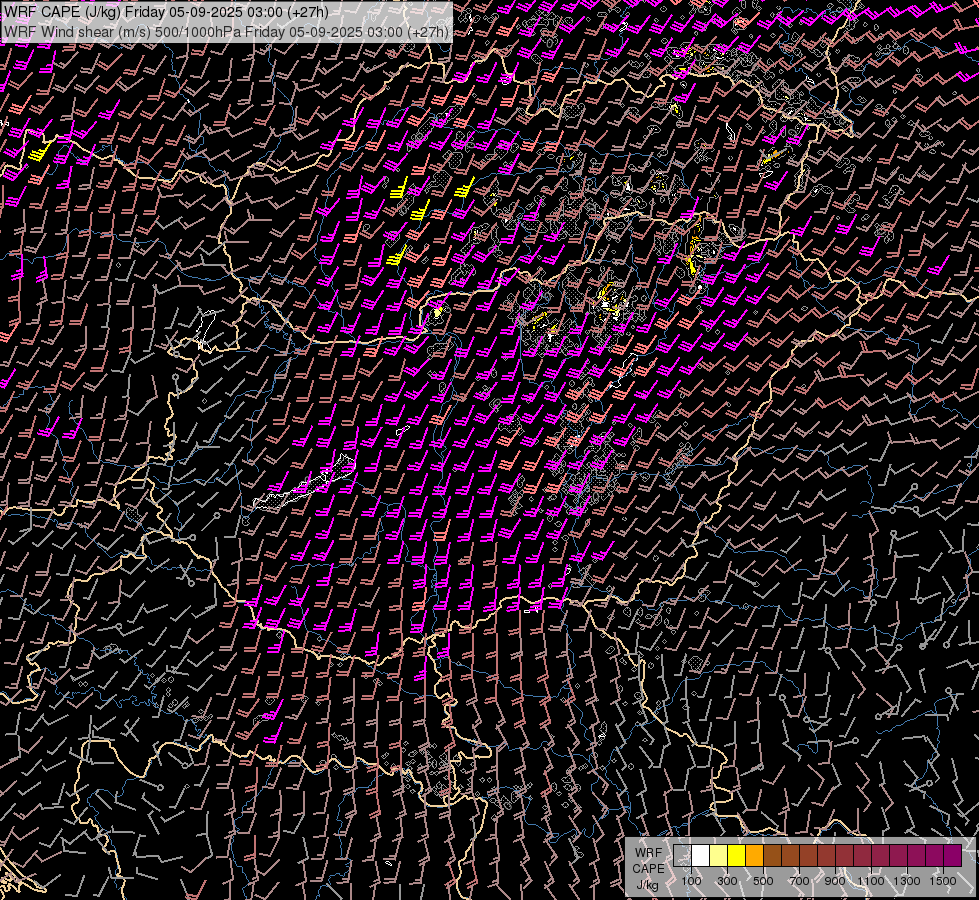This screenshot has height=900, width=979.
Task: Click the legend value label 900
Action: coord(835,881)
